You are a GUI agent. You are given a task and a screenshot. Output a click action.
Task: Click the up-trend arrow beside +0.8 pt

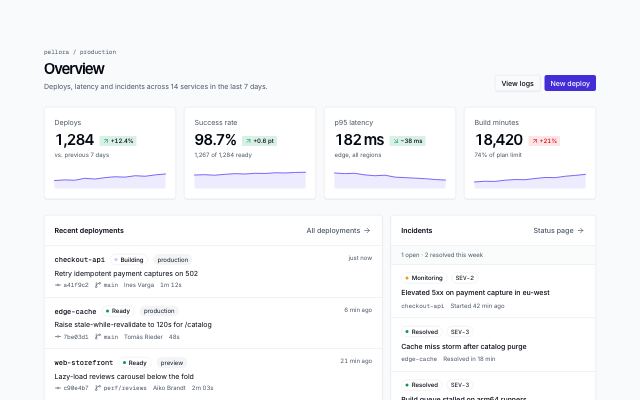(248, 141)
